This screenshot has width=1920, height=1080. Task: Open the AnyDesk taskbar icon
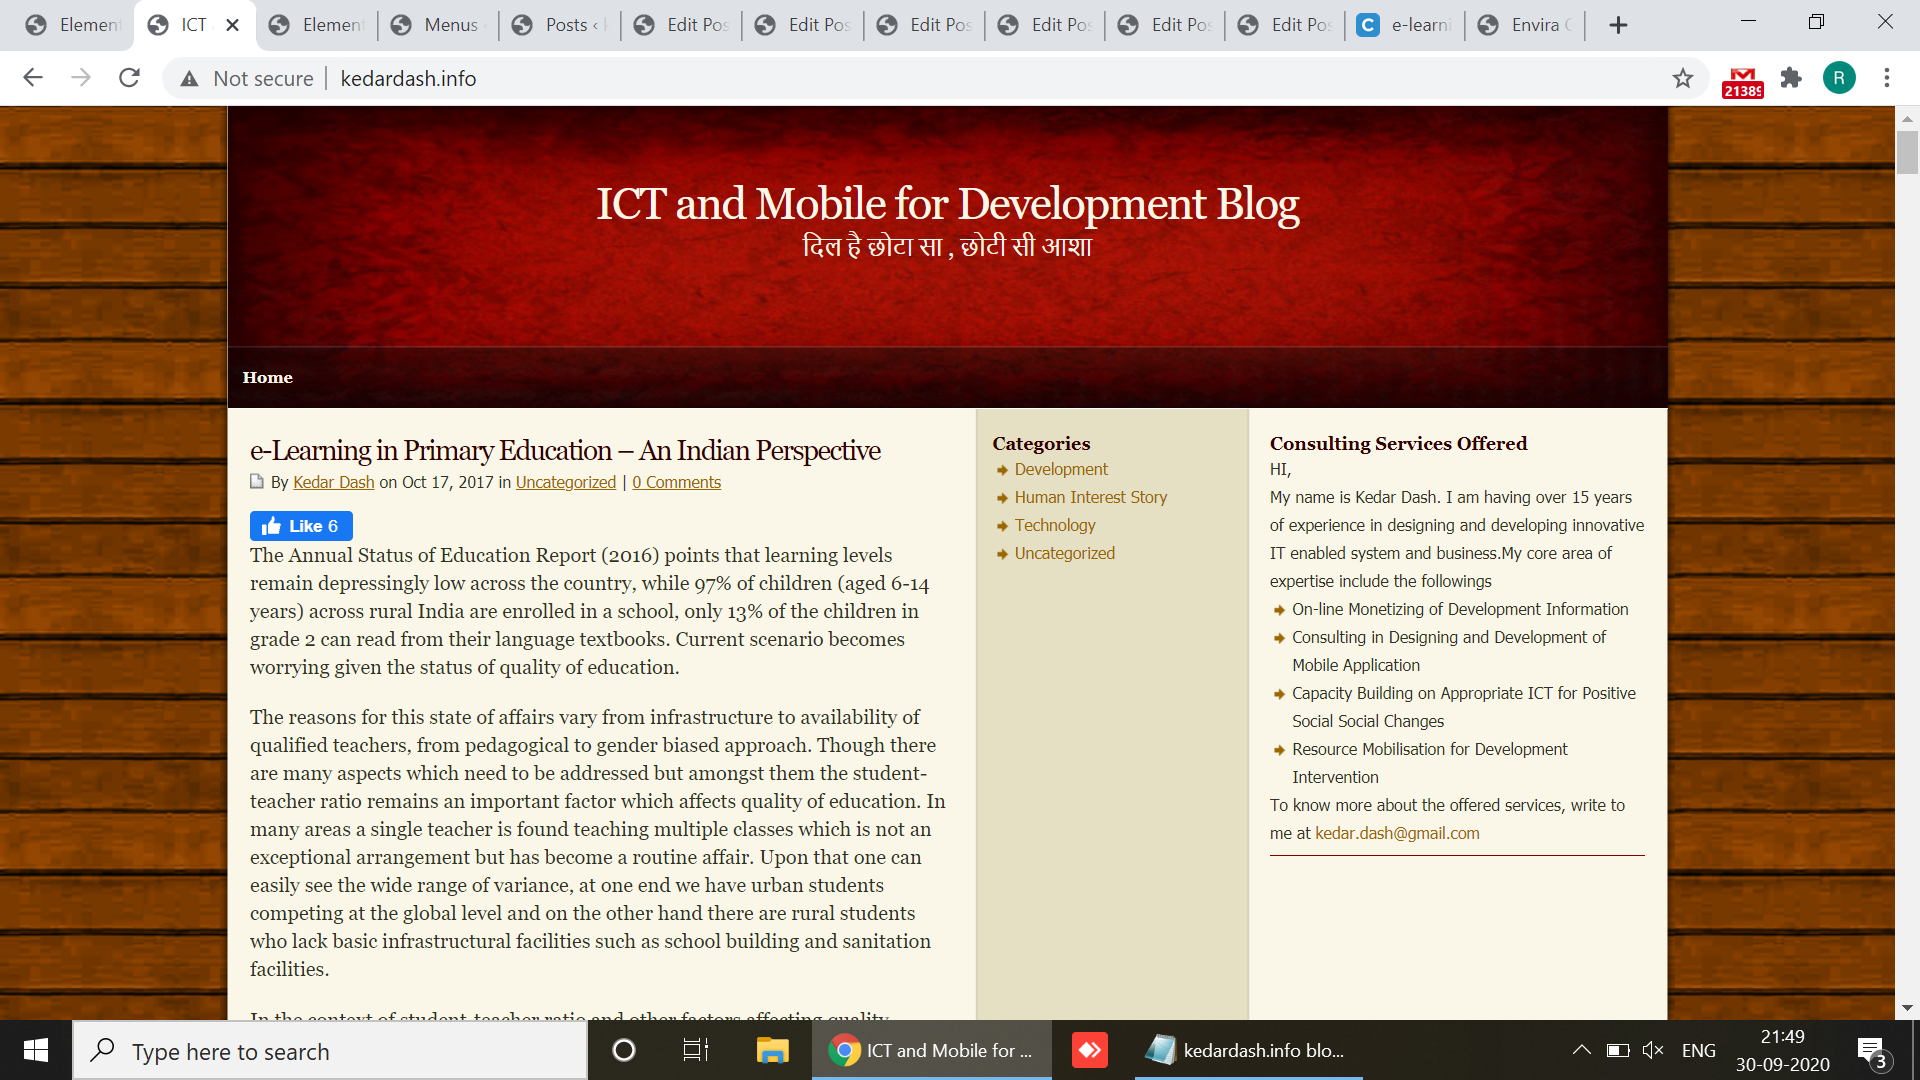click(1090, 1050)
